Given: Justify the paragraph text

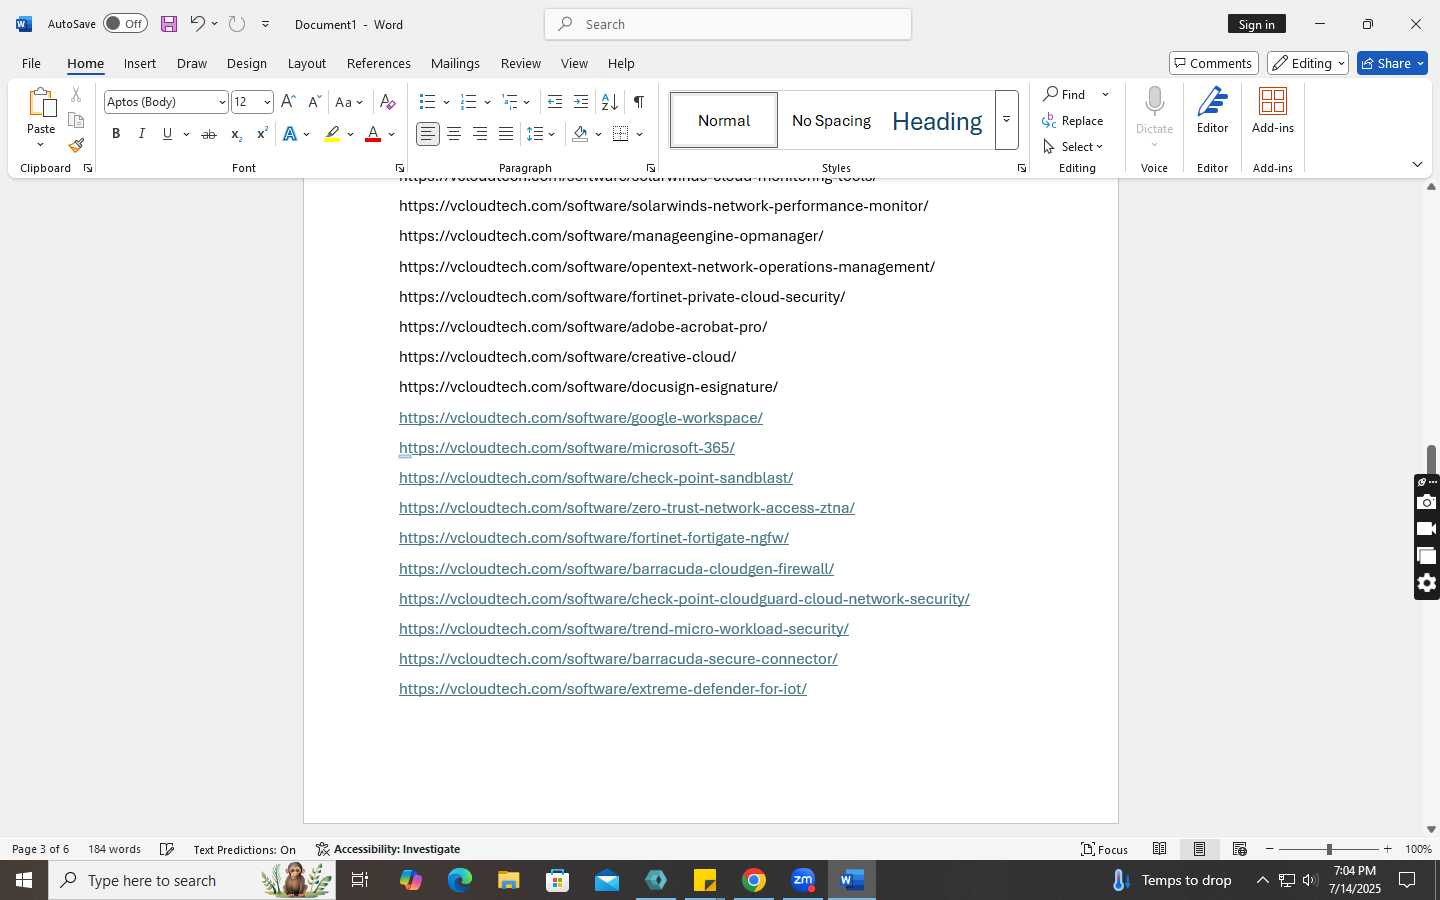Looking at the screenshot, I should [x=506, y=134].
